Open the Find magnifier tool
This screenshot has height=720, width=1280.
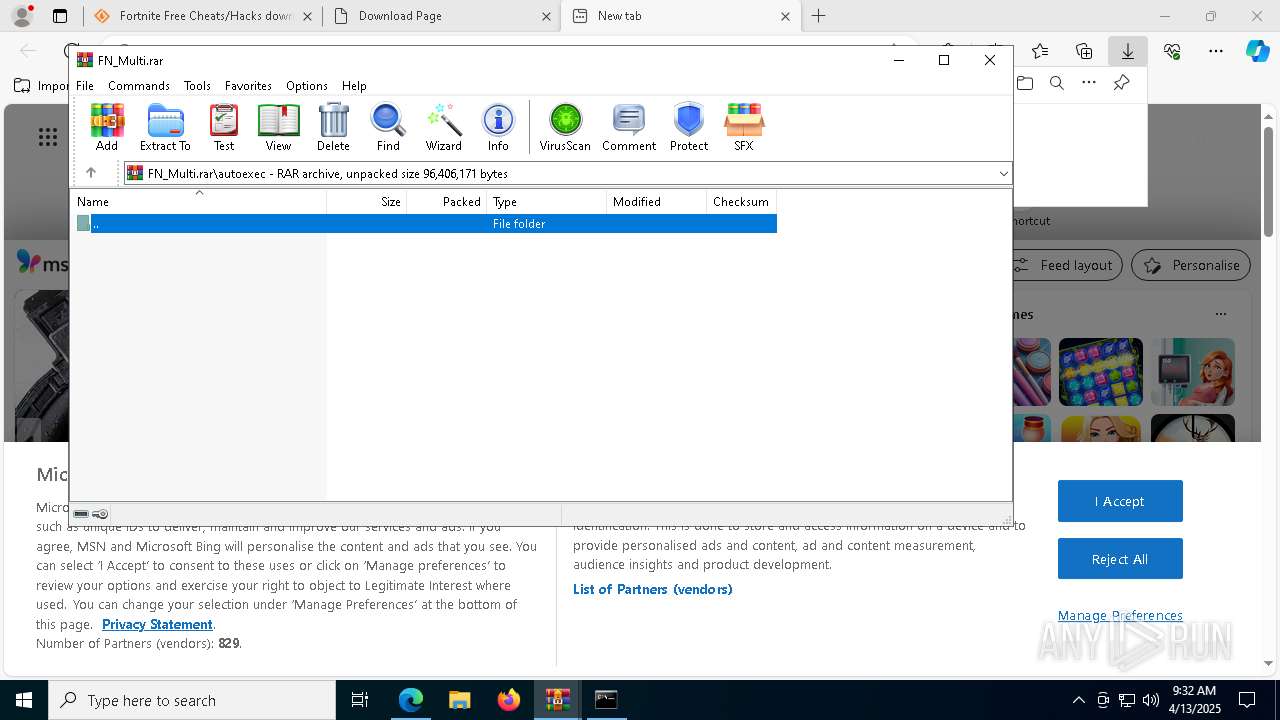(388, 127)
